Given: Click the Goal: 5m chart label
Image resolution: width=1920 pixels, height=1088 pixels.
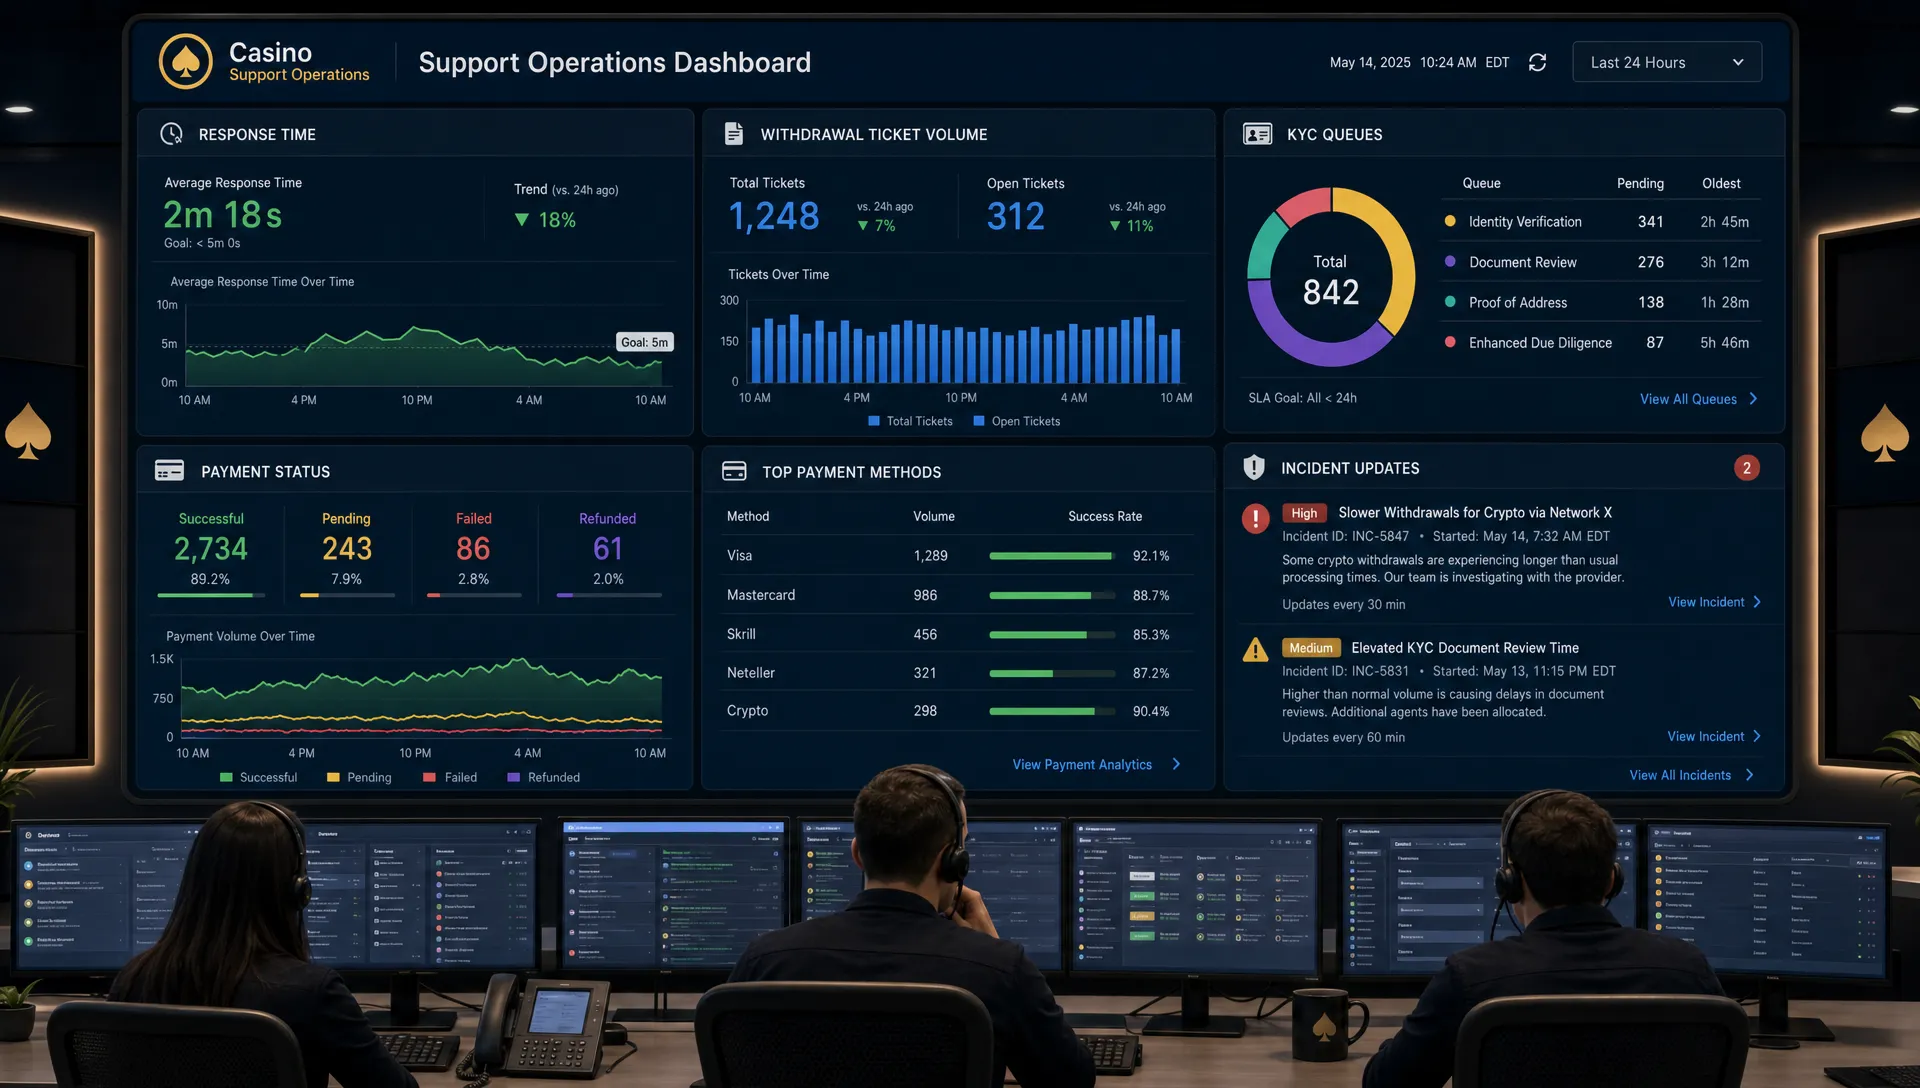Looking at the screenshot, I should point(644,342).
